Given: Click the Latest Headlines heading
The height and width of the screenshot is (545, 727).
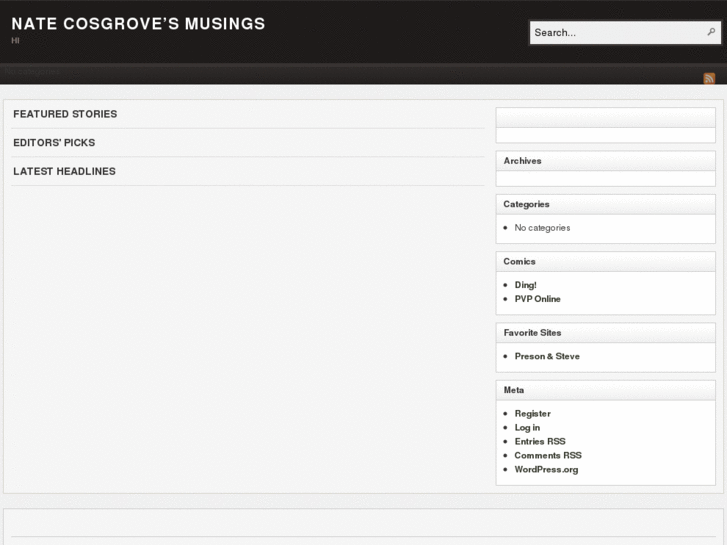Looking at the screenshot, I should click(64, 172).
